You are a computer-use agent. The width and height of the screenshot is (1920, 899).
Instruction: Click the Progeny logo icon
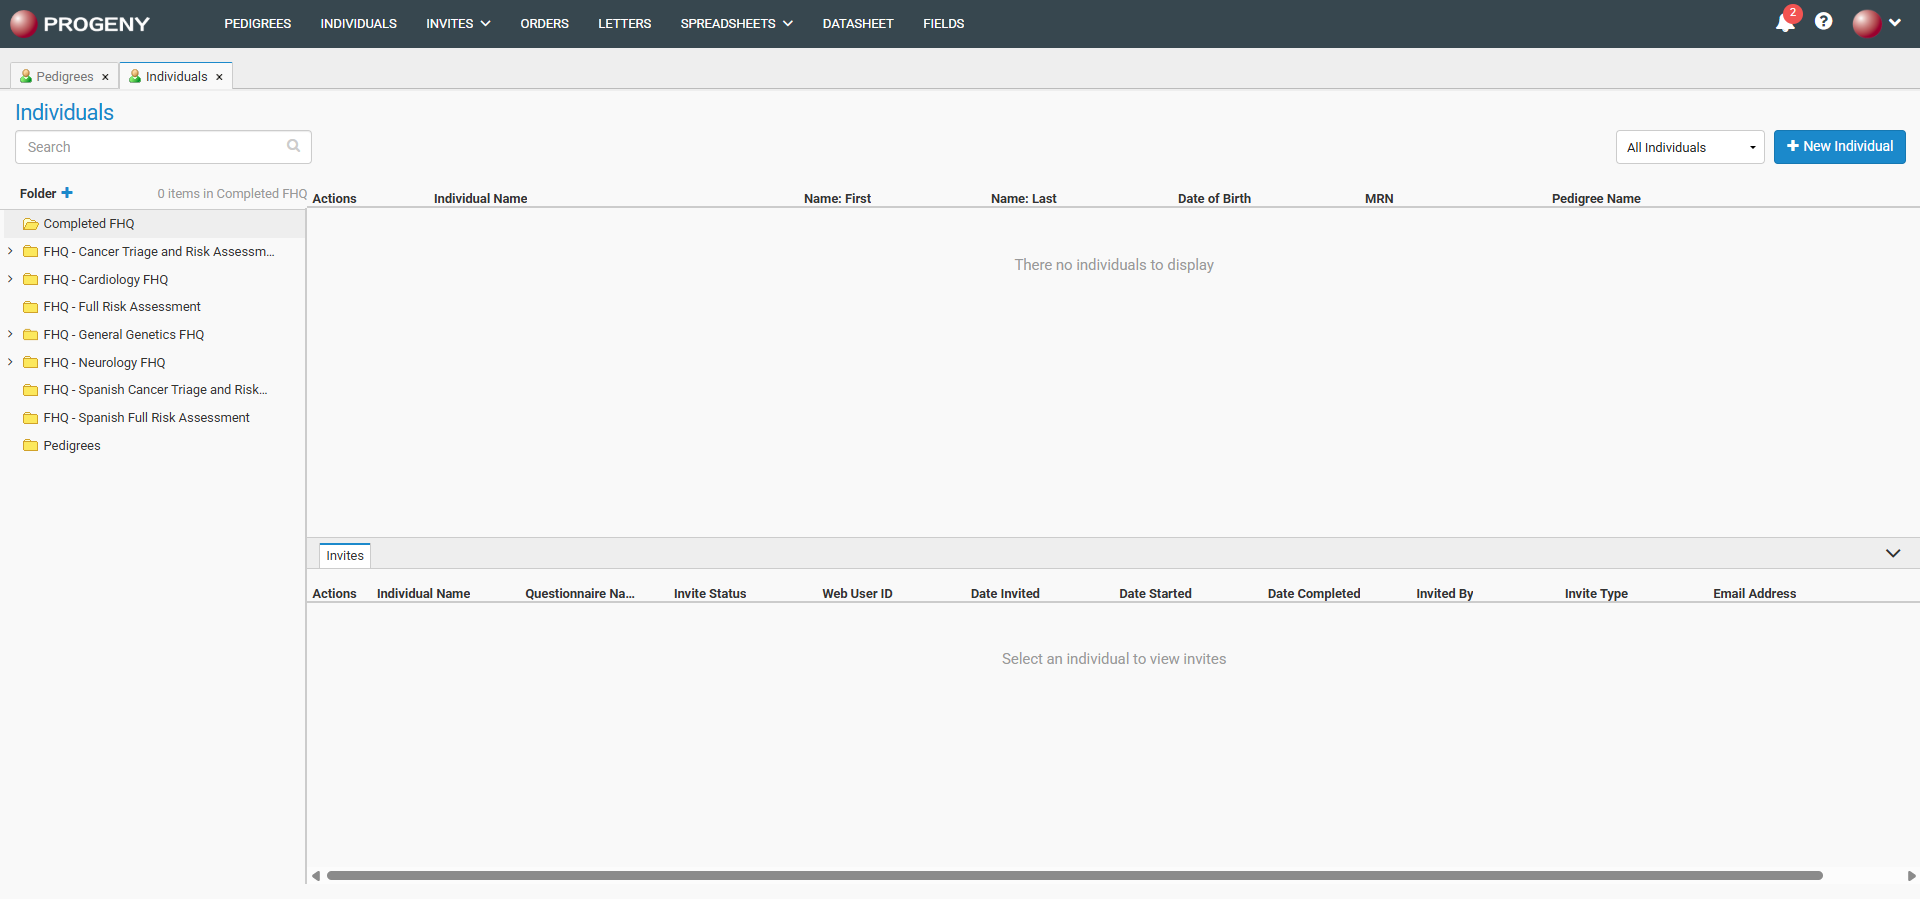[x=23, y=23]
